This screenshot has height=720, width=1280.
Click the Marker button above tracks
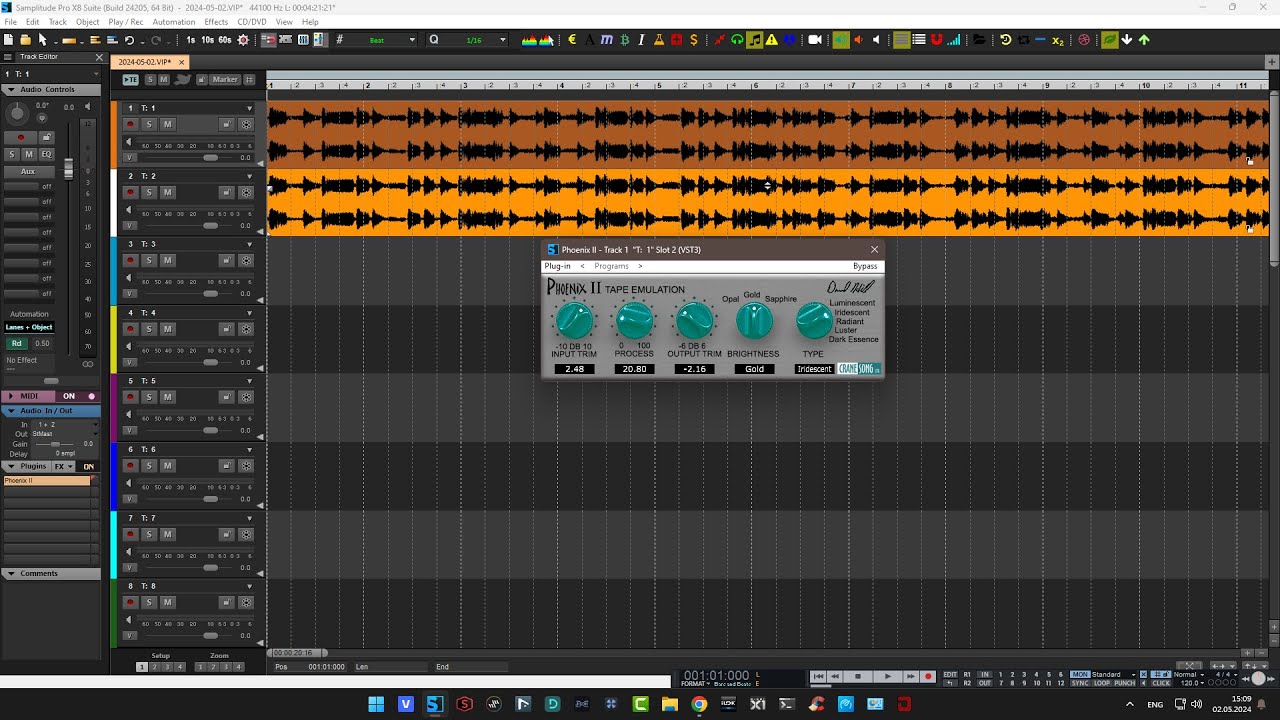[x=225, y=79]
